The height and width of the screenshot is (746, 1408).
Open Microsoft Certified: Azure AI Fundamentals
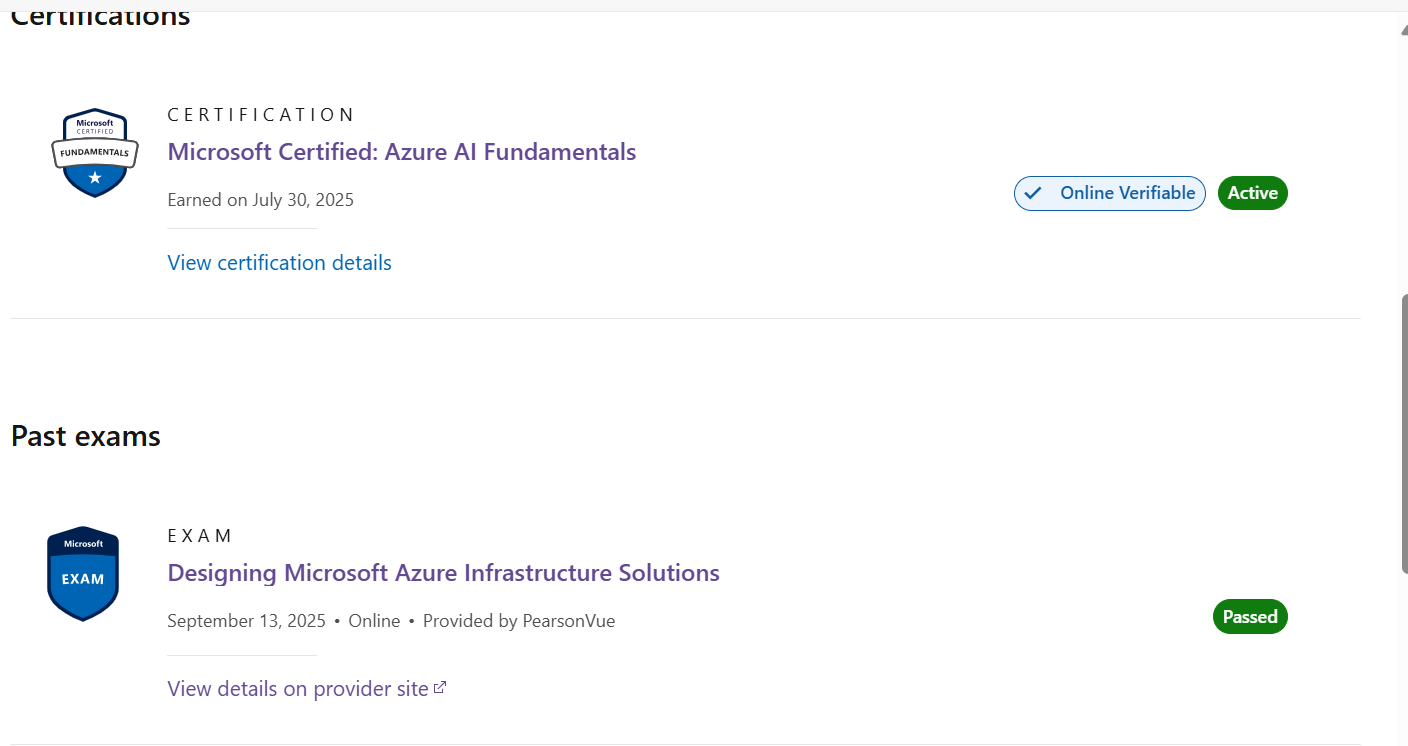[401, 152]
